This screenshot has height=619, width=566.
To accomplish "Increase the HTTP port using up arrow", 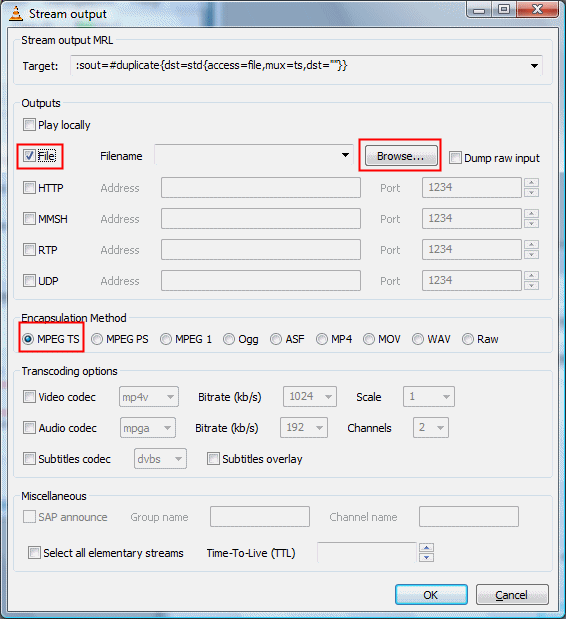I will pos(532,183).
